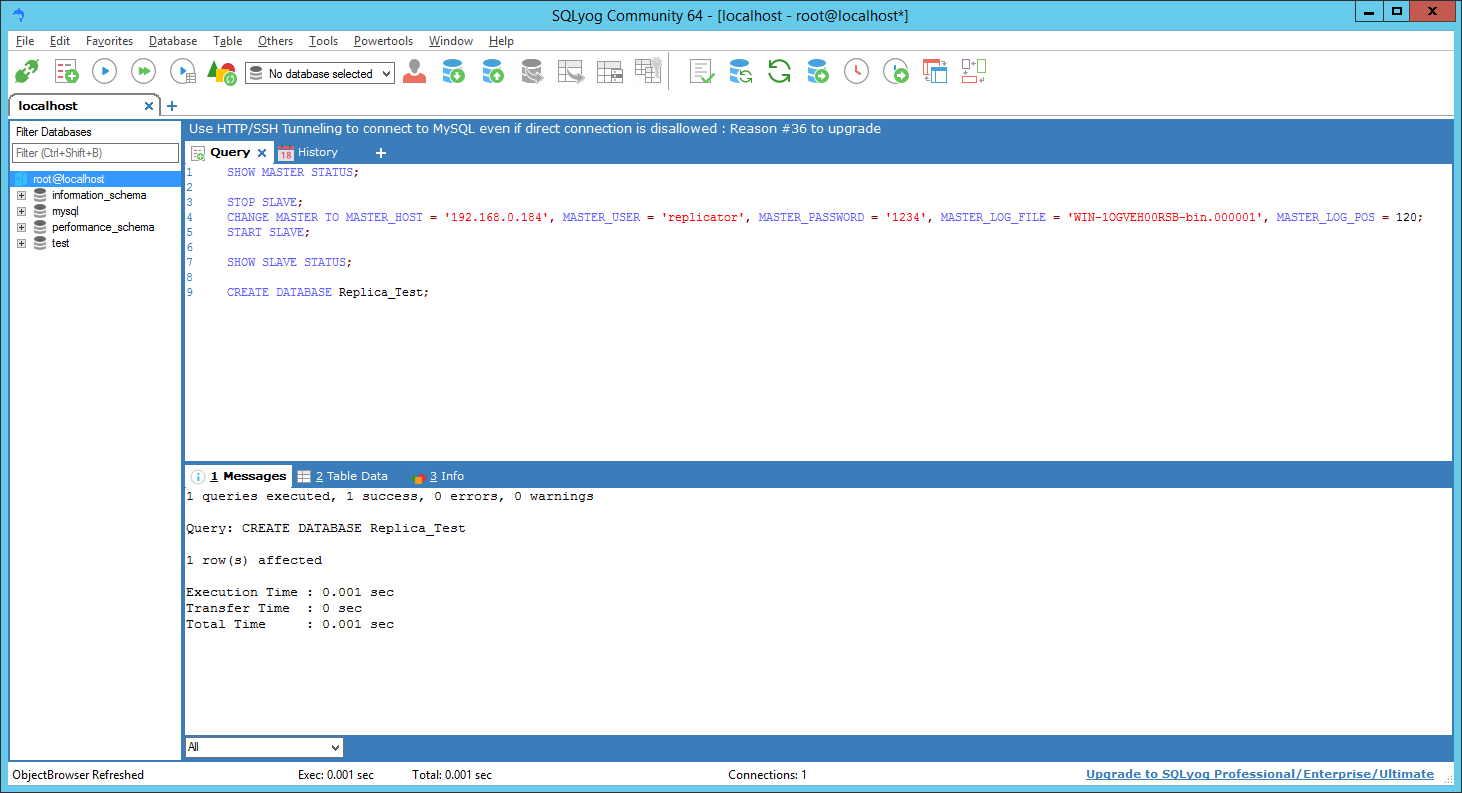Add a new query tab with plus

pos(380,153)
